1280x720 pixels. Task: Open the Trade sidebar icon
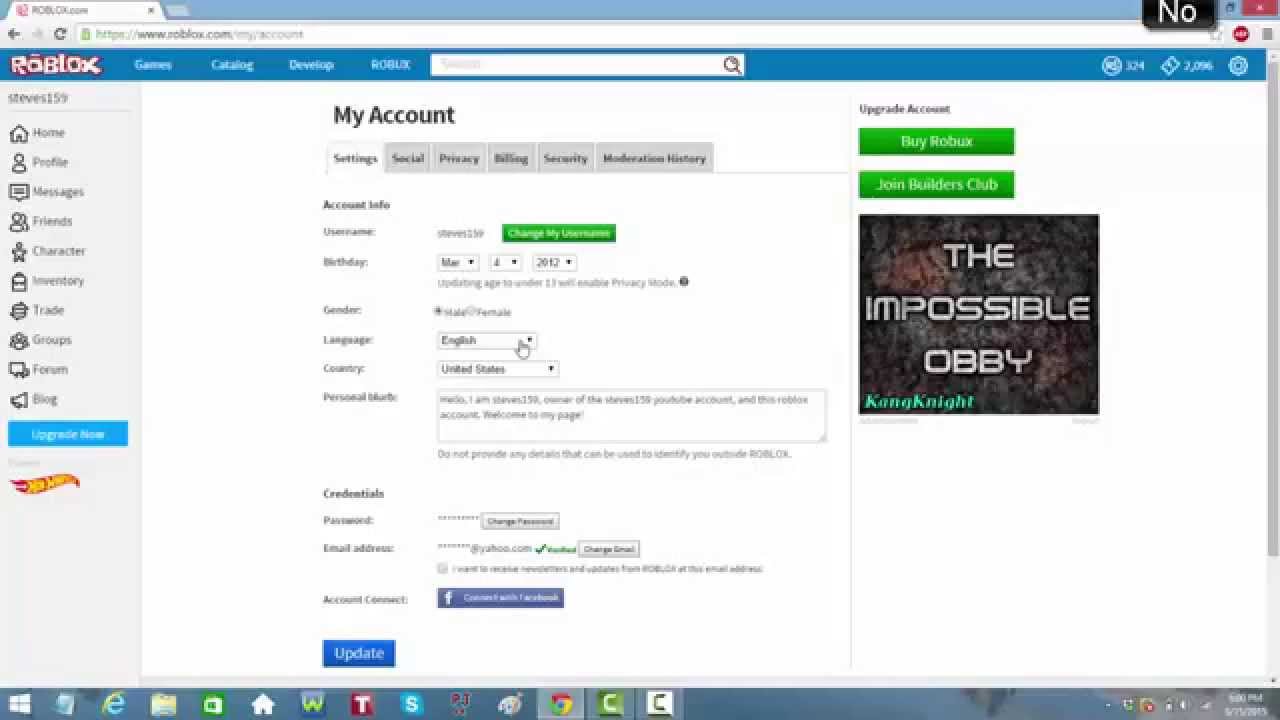click(x=18, y=310)
